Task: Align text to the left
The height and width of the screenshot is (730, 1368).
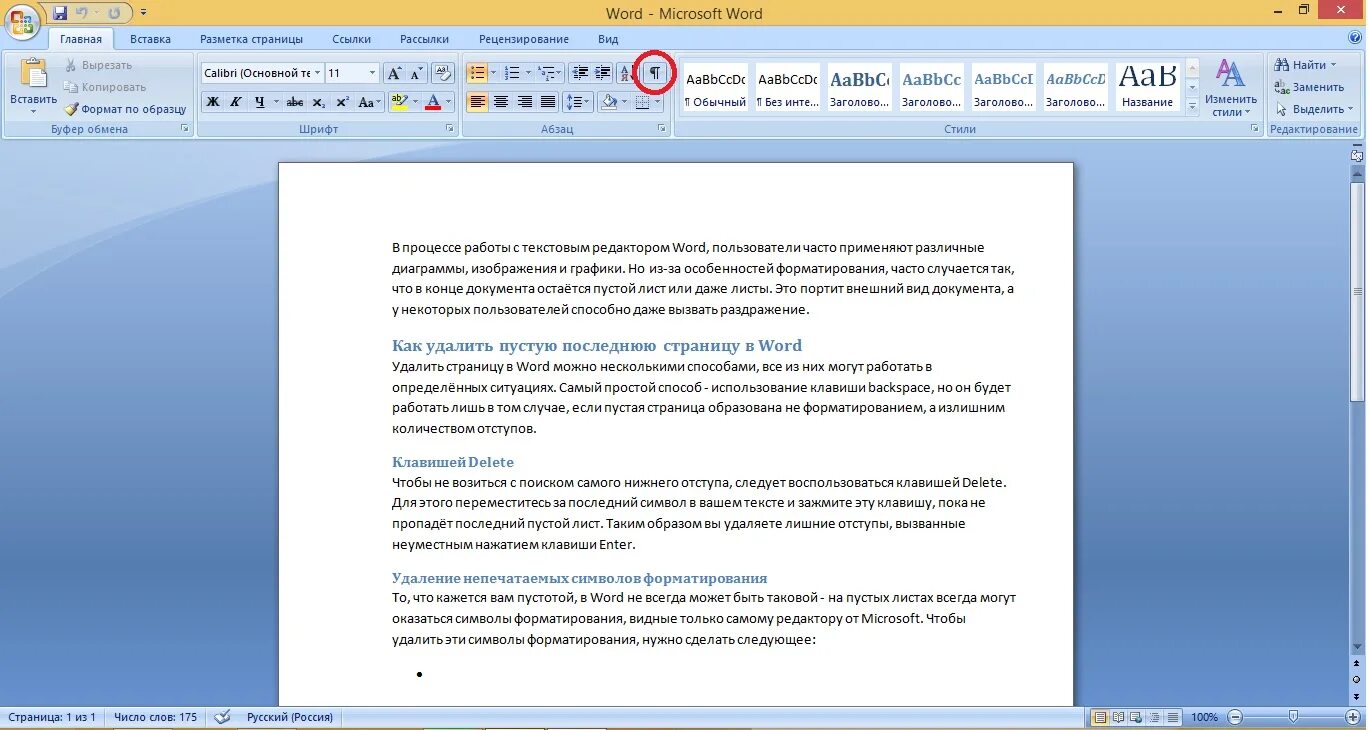Action: click(x=477, y=102)
